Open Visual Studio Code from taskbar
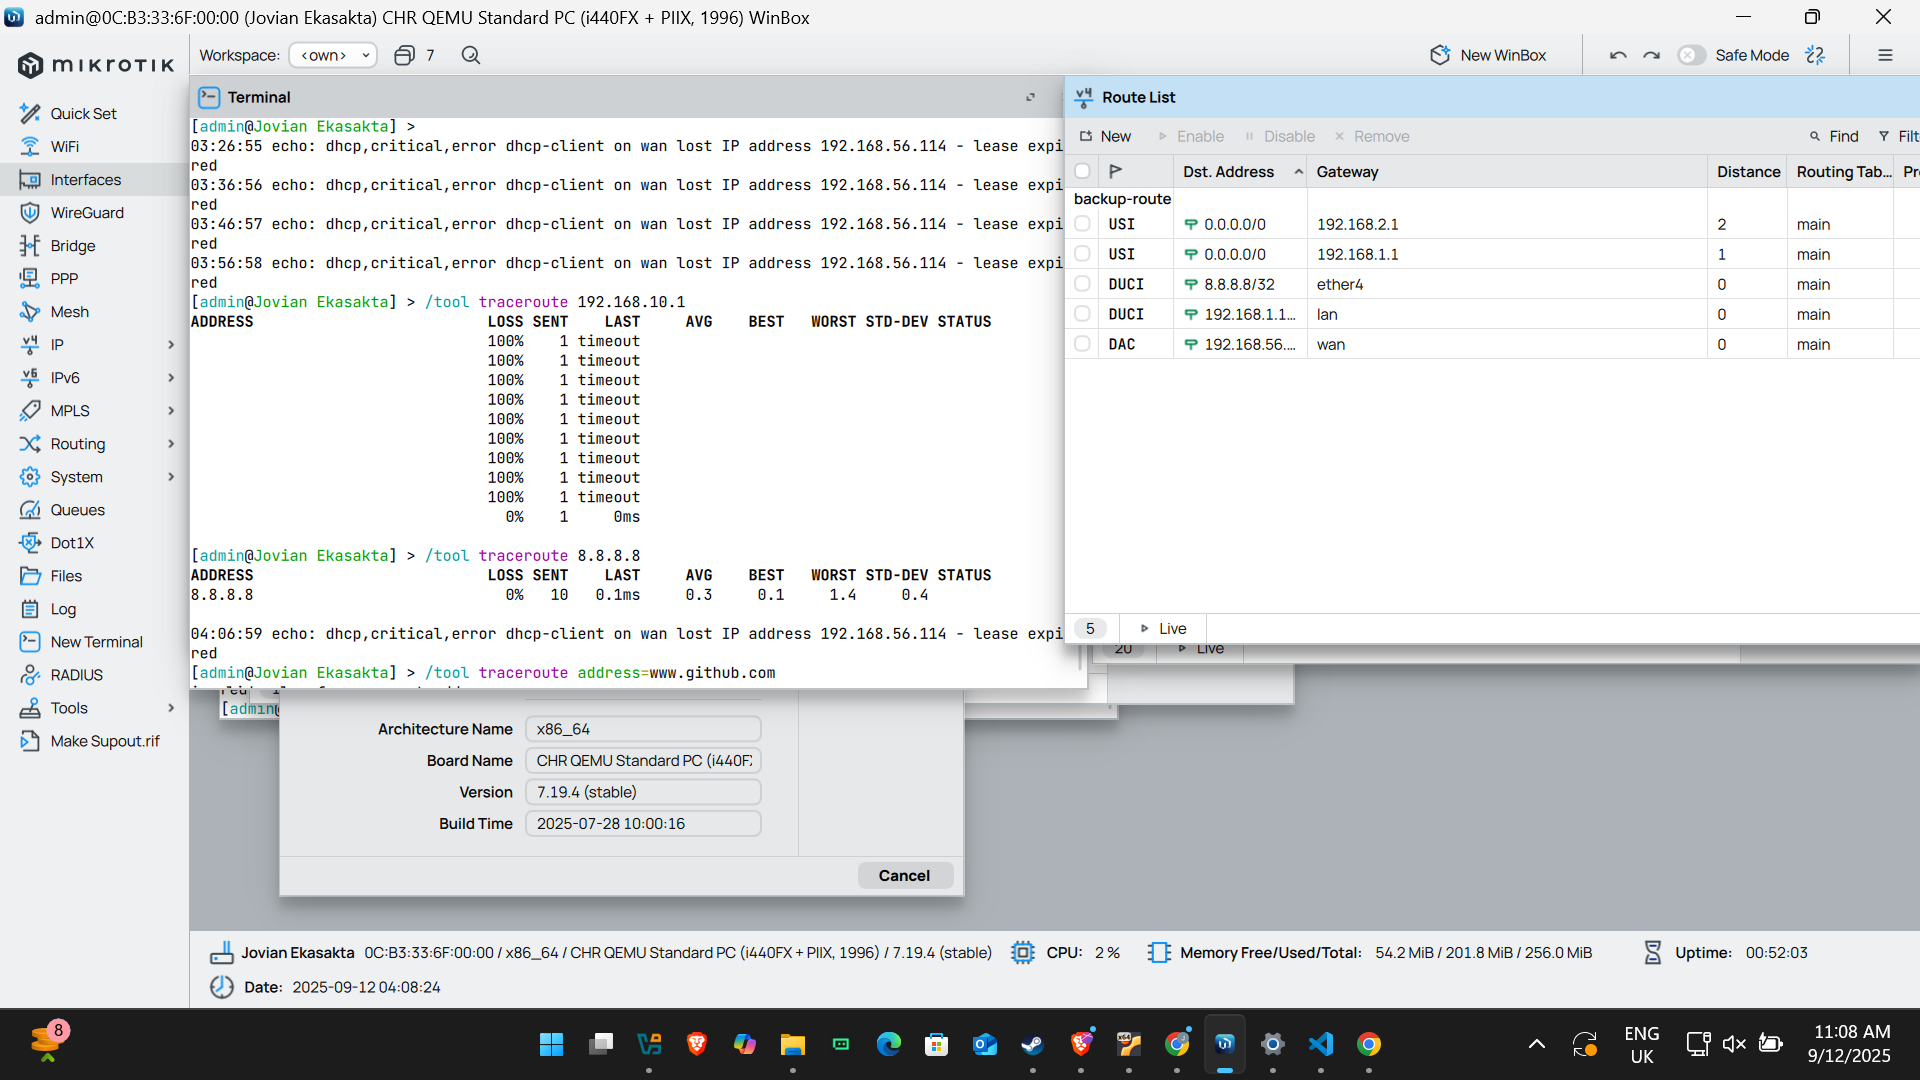 pos(1321,1044)
